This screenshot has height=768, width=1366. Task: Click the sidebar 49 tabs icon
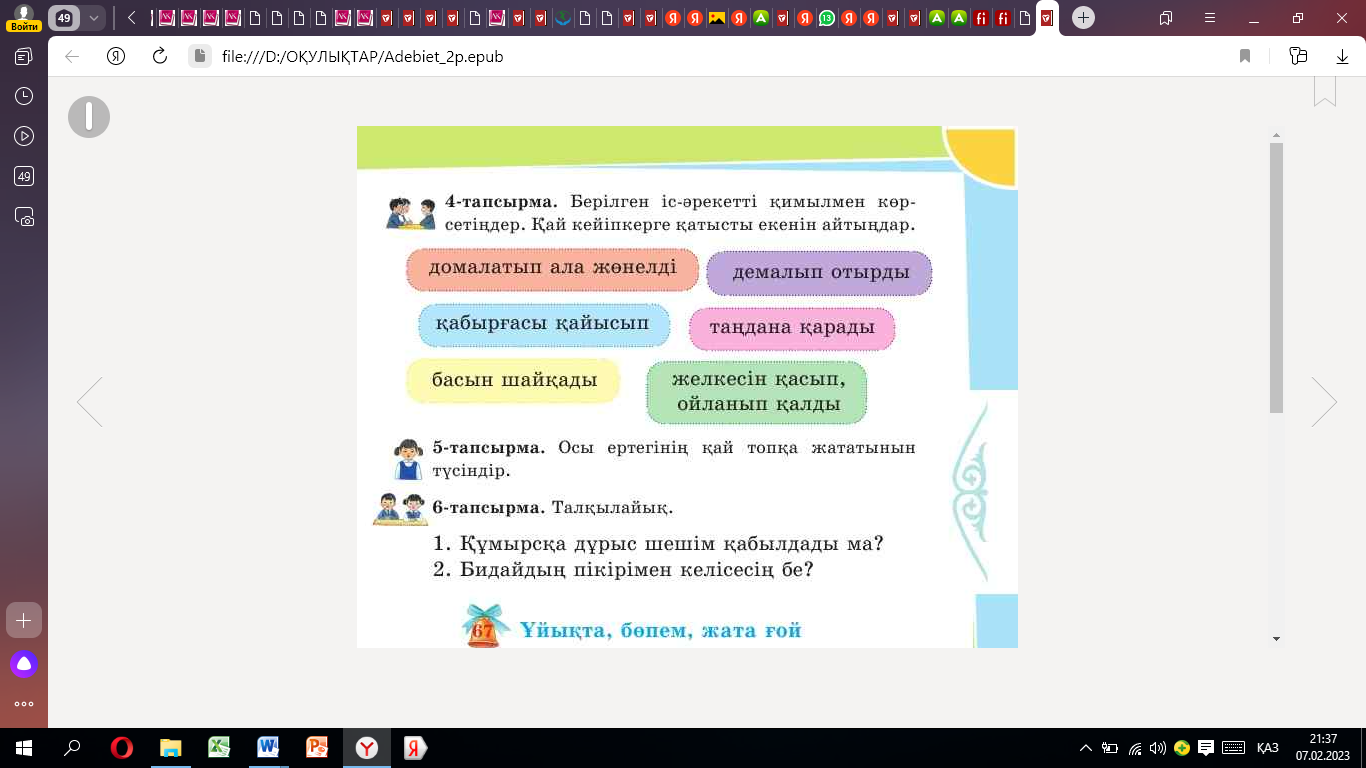pos(24,176)
